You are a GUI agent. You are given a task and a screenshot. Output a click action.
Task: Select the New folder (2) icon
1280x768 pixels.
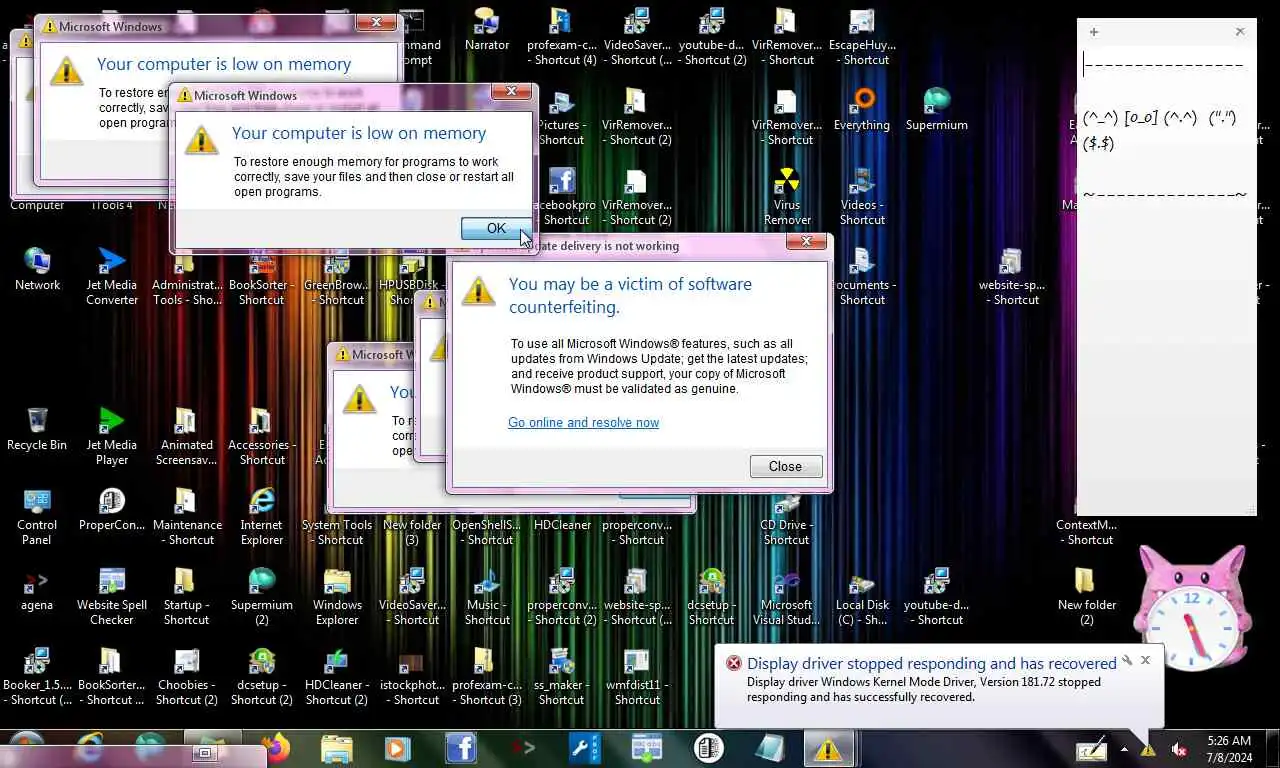[x=1087, y=597]
